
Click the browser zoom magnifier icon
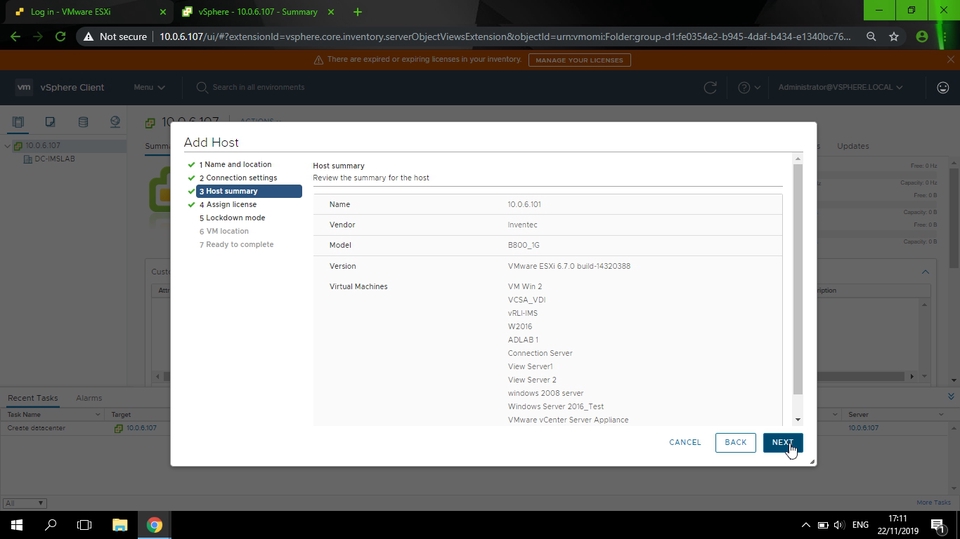(x=871, y=37)
